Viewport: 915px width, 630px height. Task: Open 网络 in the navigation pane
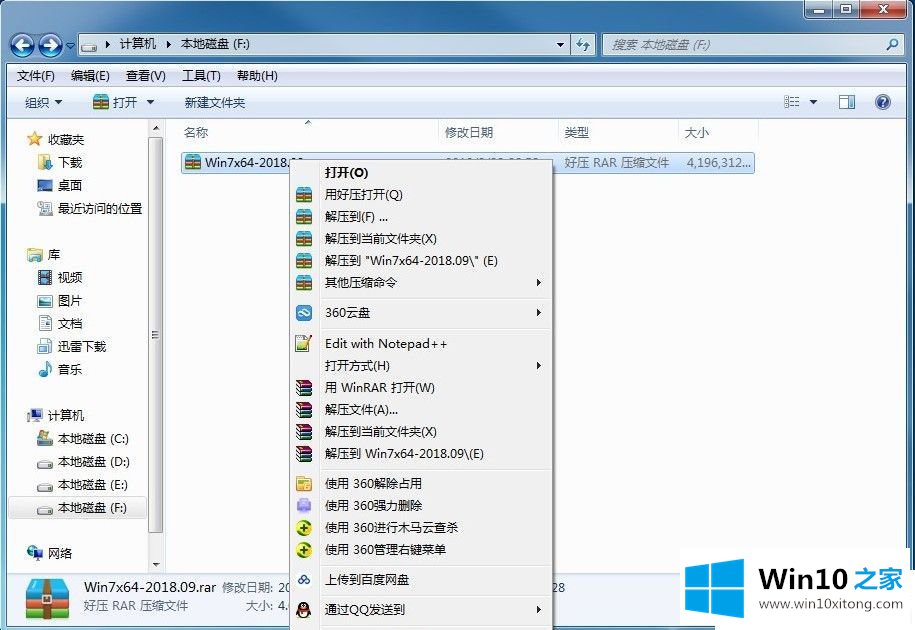click(x=50, y=553)
